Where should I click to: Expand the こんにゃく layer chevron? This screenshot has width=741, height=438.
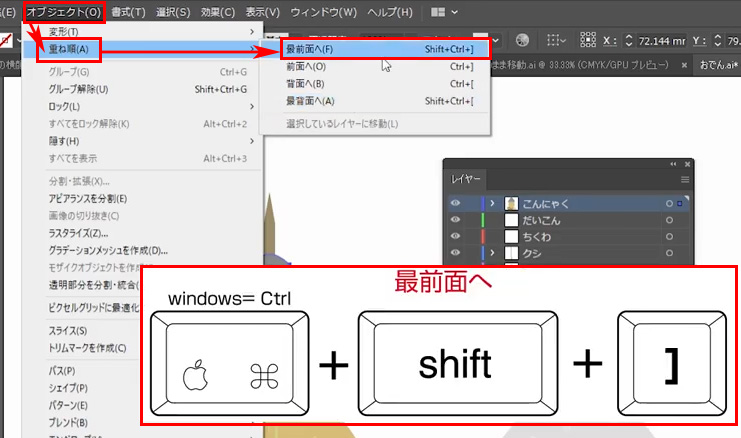[x=492, y=203]
